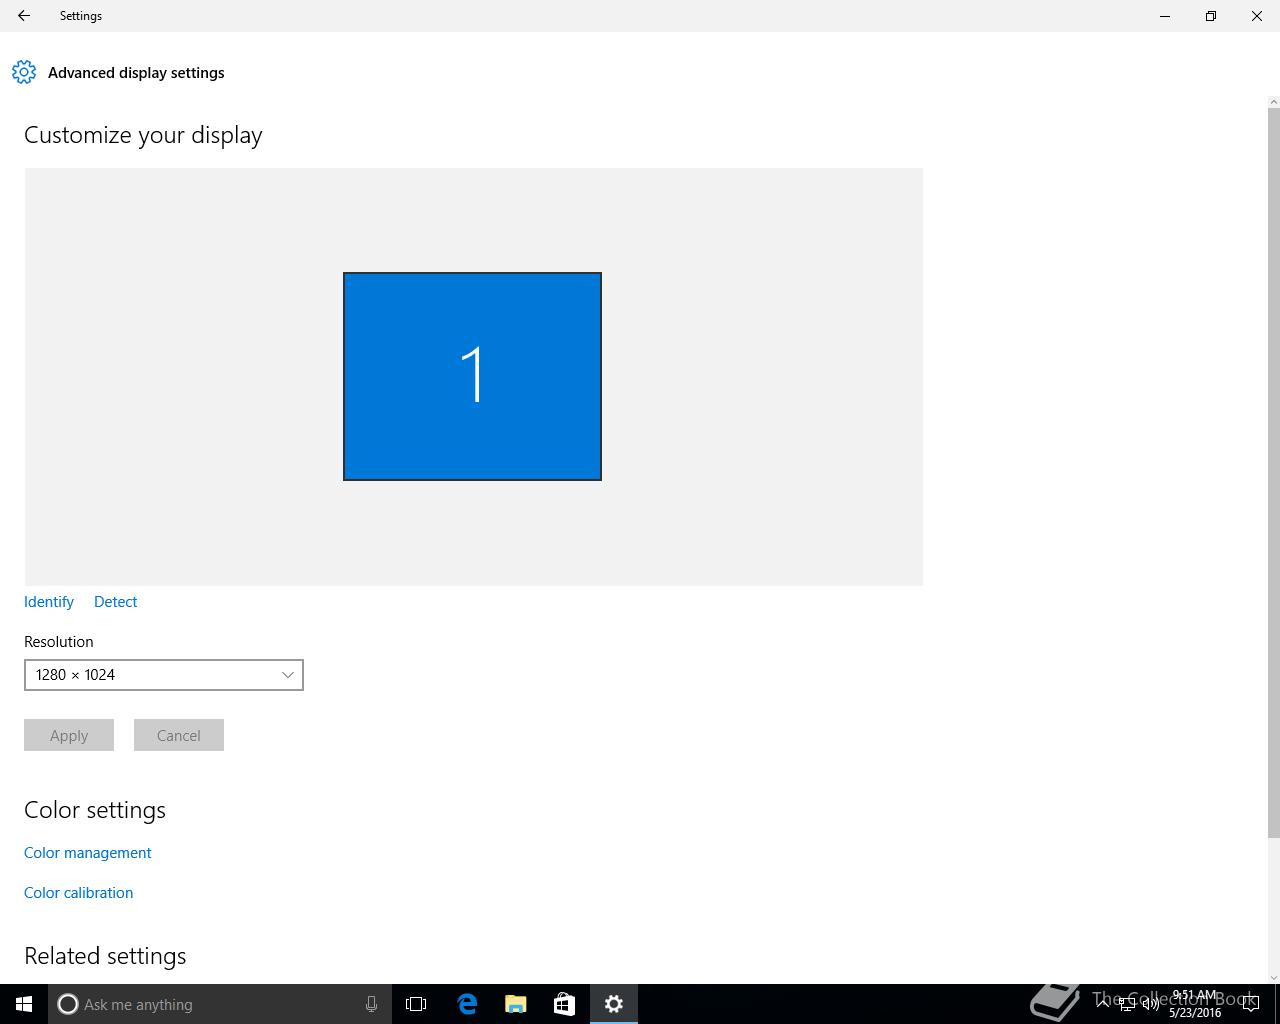Open Color management link
This screenshot has width=1280, height=1024.
point(88,853)
